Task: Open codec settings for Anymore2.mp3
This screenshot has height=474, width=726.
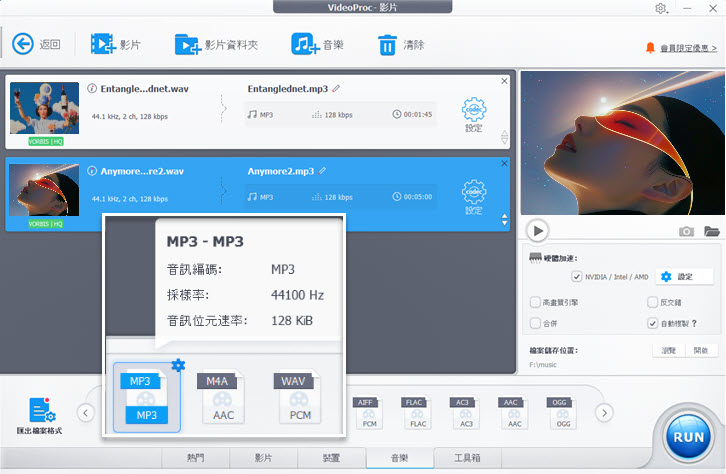Action: 474,197
